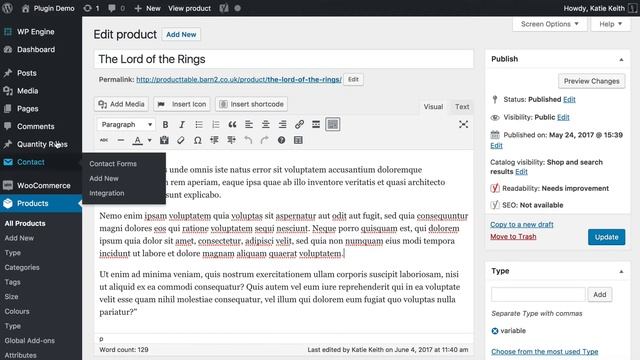Click the Update button

pyautogui.click(x=606, y=237)
